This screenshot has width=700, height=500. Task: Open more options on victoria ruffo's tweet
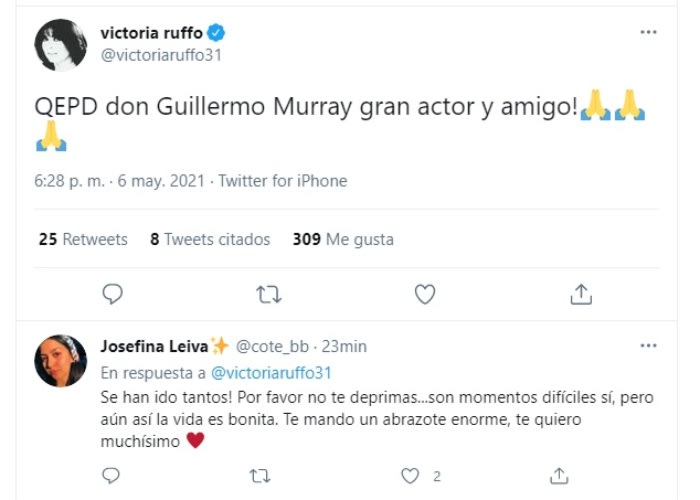click(649, 32)
